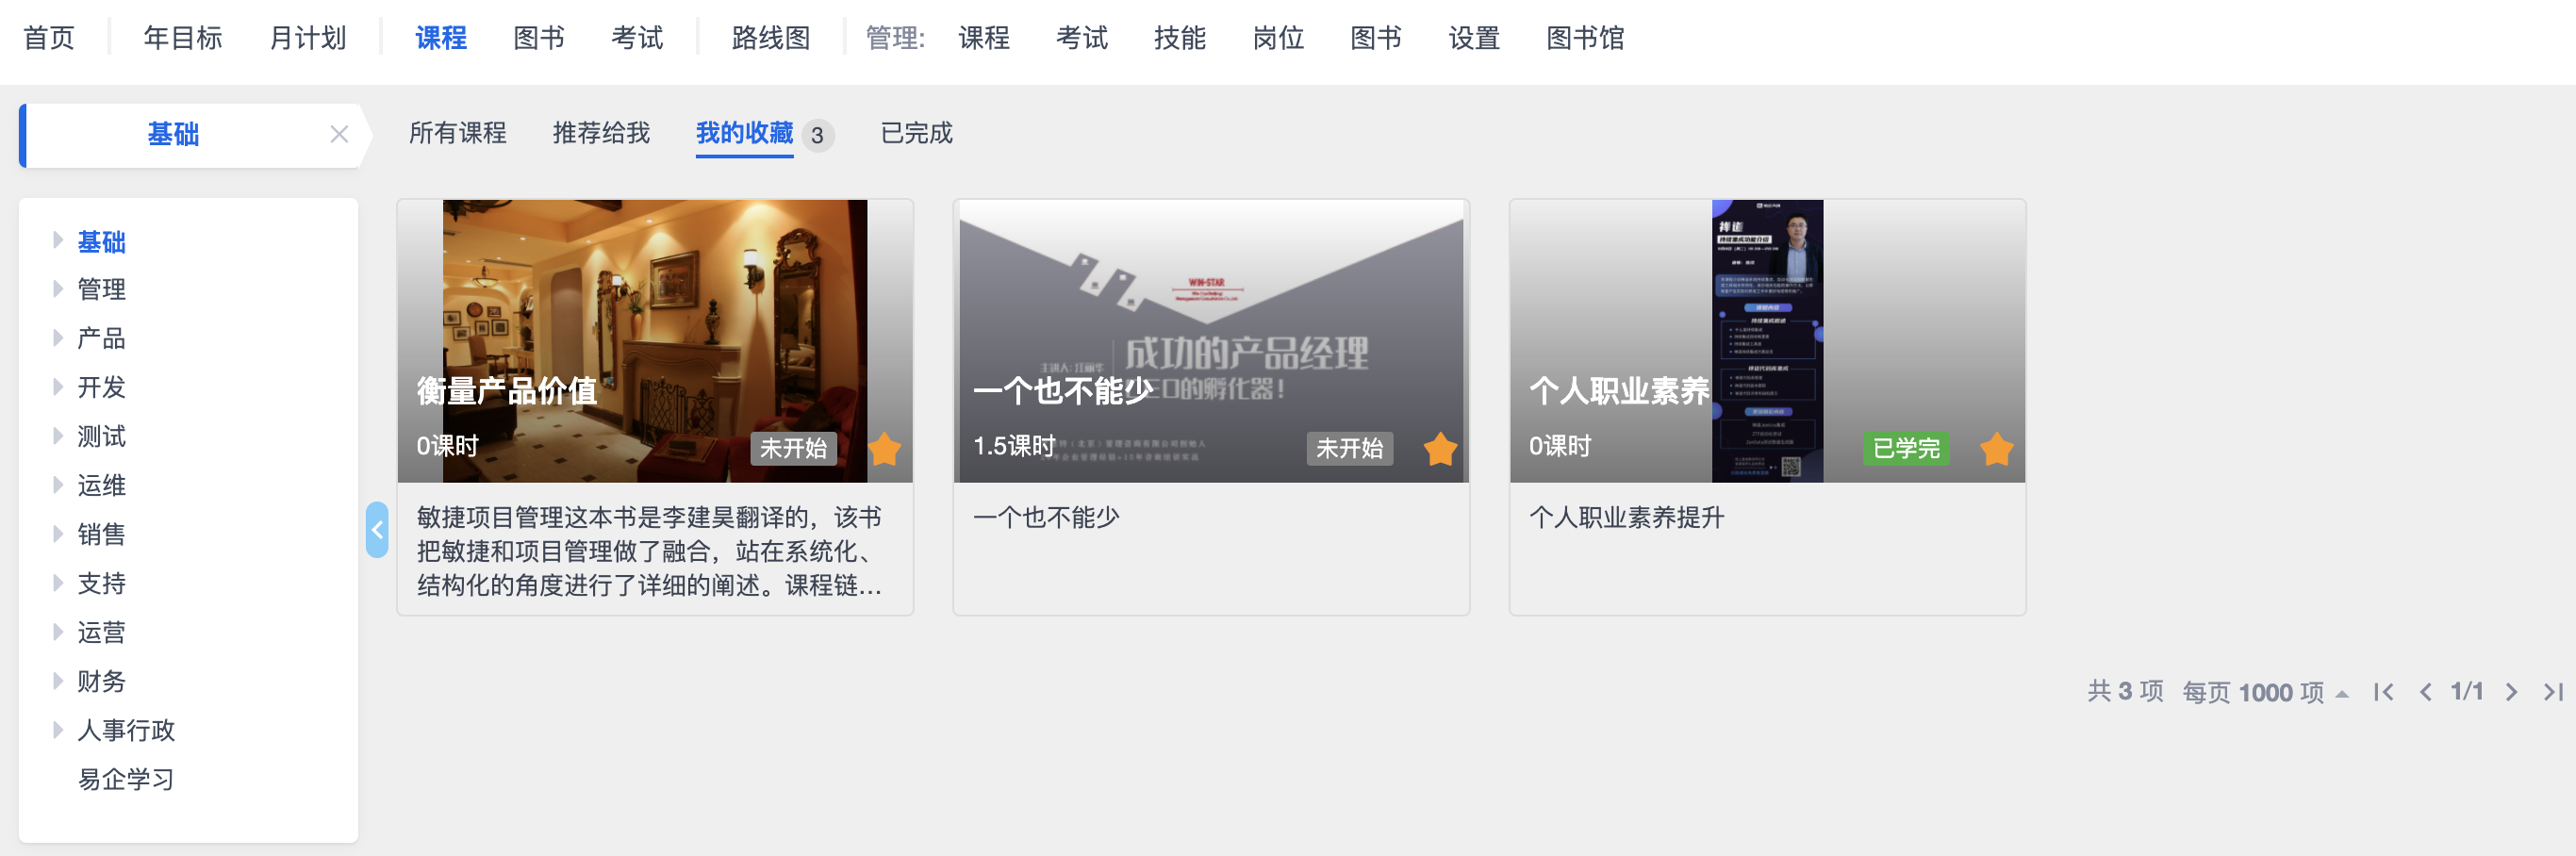The image size is (2576, 856).
Task: Expand the 人事行政 tree node arrow
Action: pos(58,730)
